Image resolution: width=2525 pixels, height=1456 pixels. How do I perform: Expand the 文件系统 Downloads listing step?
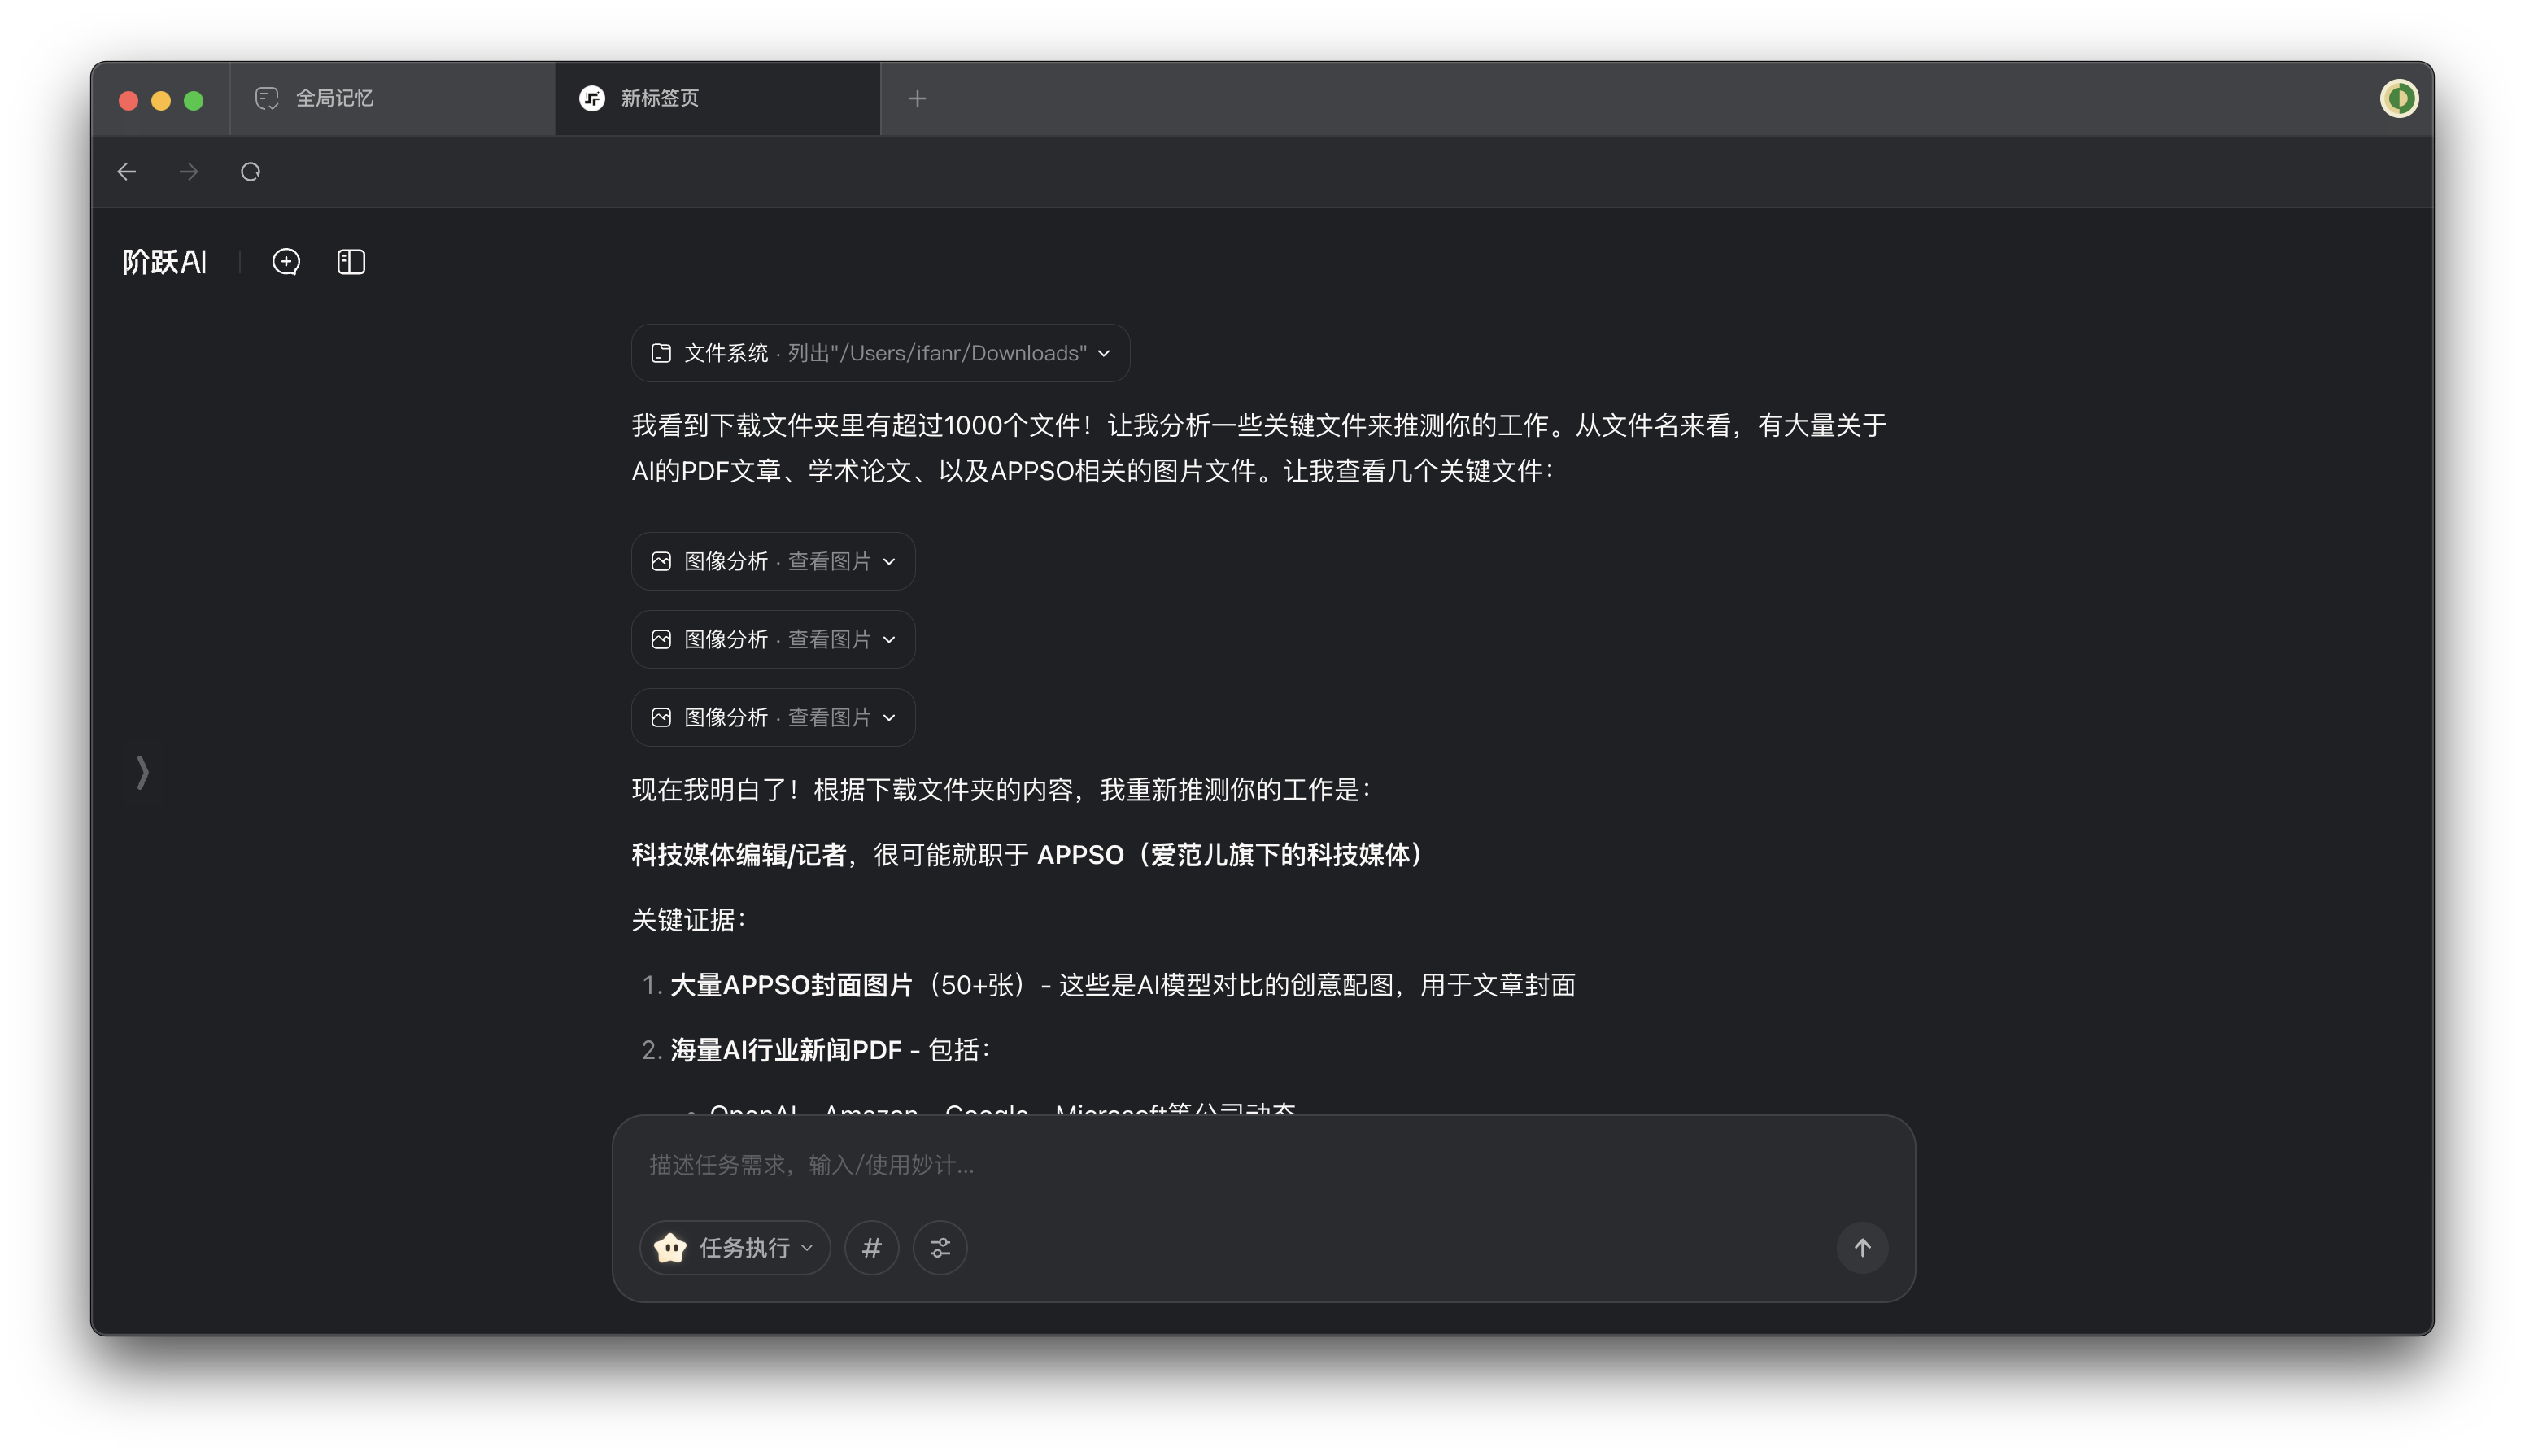pyautogui.click(x=880, y=353)
